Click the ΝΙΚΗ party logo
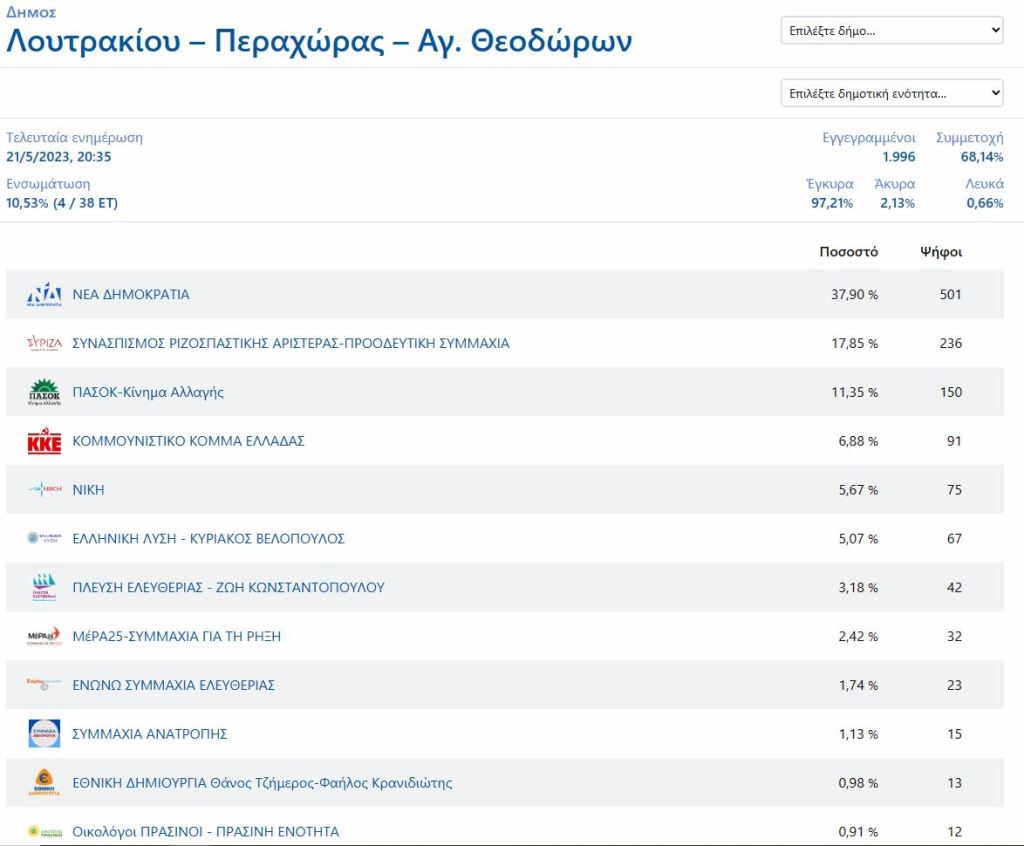Viewport: 1024px width, 846px height. click(x=44, y=490)
